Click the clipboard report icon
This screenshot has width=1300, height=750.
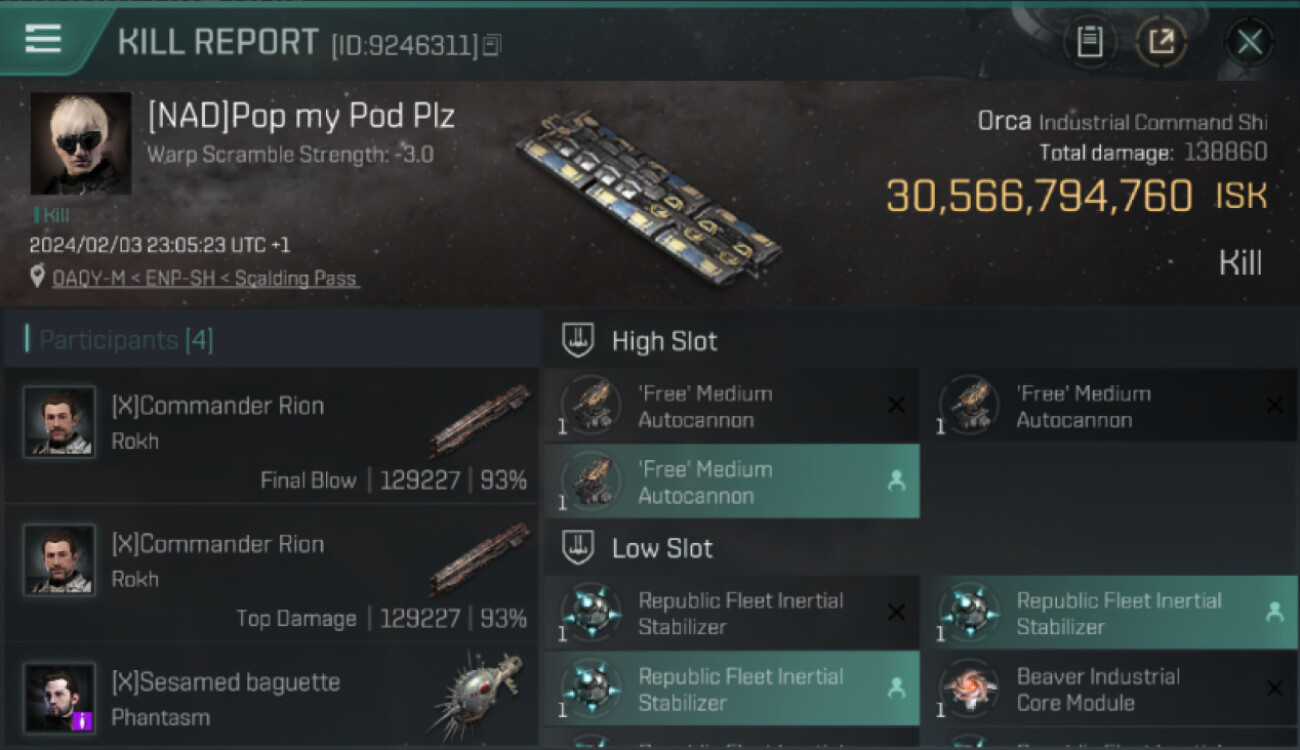[x=1089, y=42]
